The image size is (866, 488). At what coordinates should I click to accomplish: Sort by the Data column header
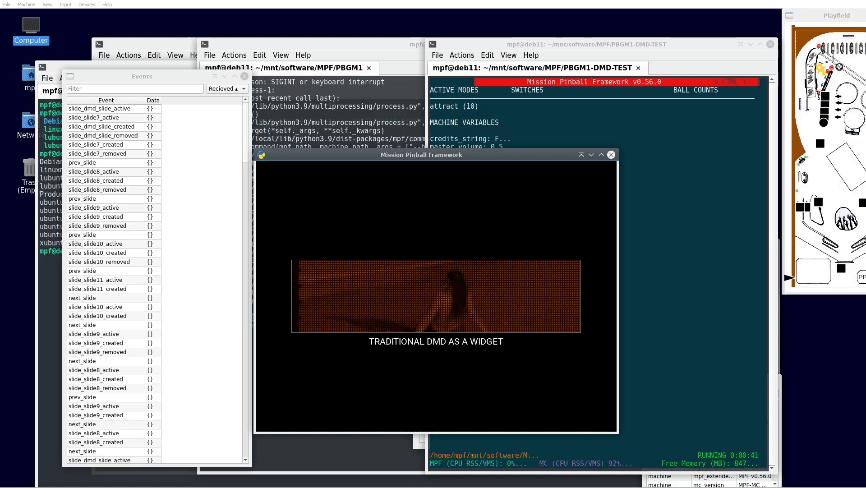click(x=152, y=100)
